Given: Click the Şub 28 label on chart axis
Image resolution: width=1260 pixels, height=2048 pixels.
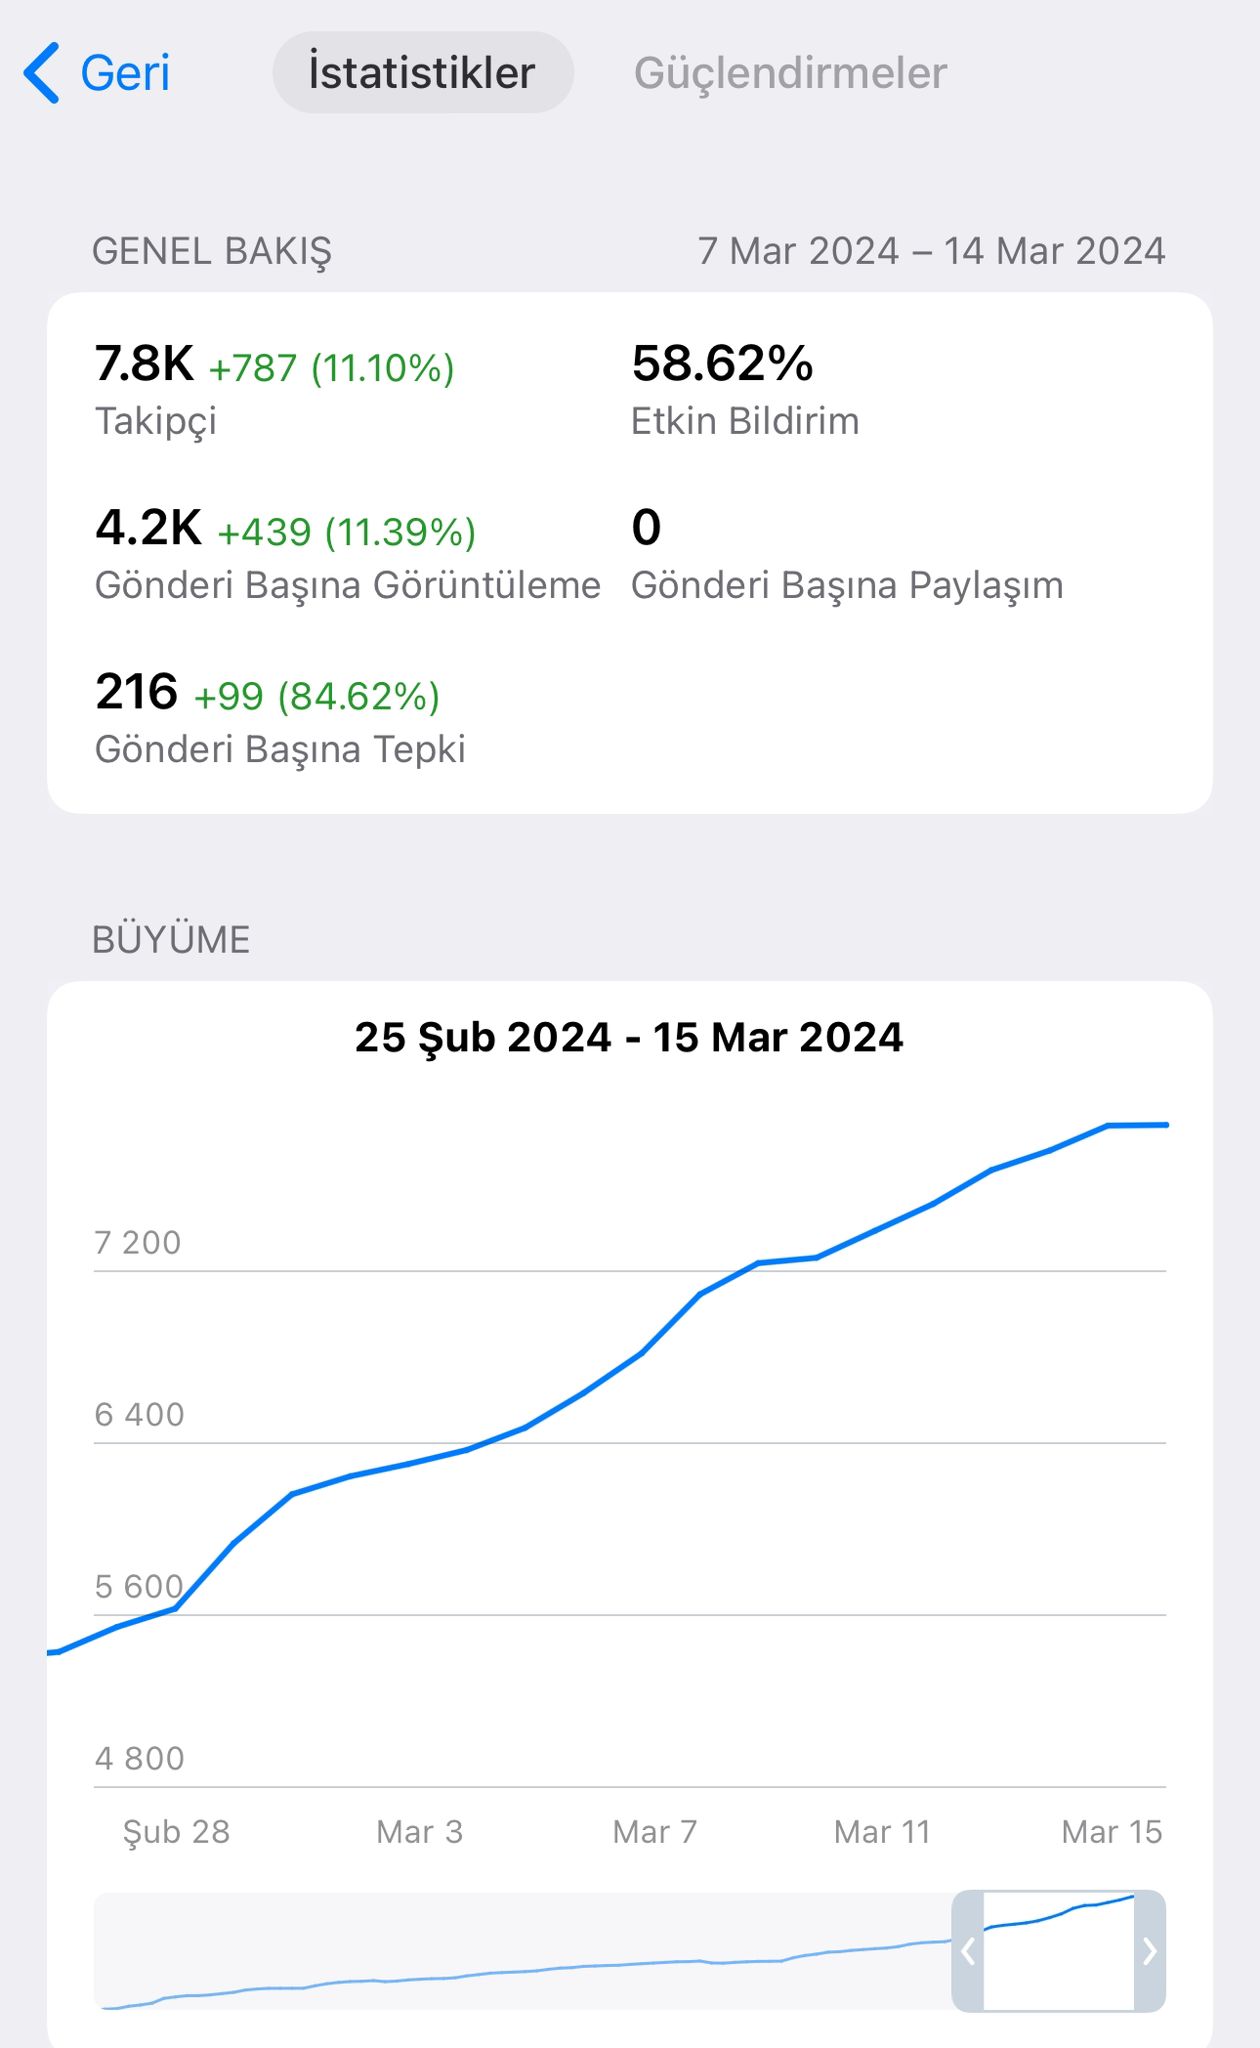Looking at the screenshot, I should coord(176,1832).
